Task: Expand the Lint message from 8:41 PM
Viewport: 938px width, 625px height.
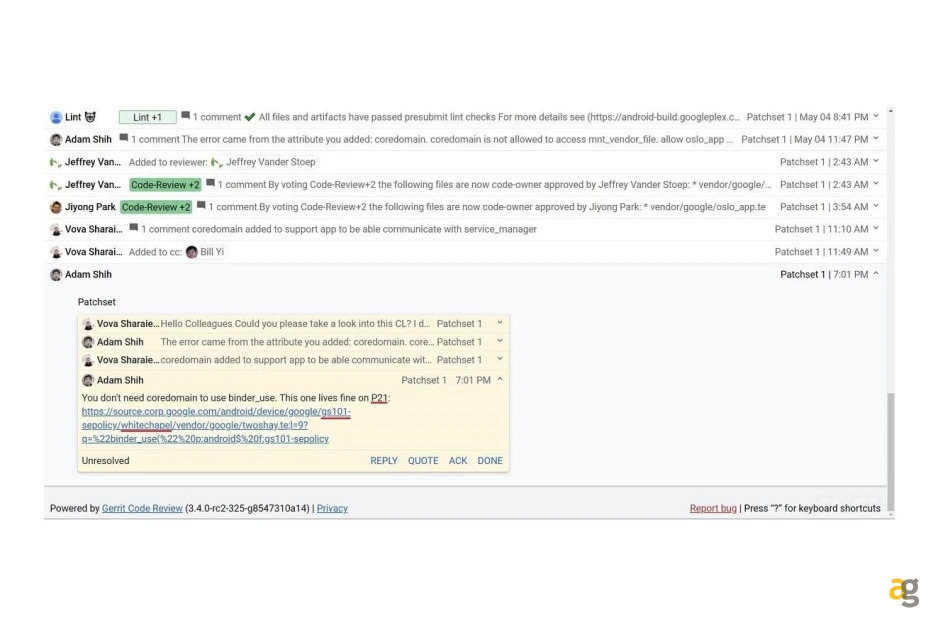Action: click(876, 117)
